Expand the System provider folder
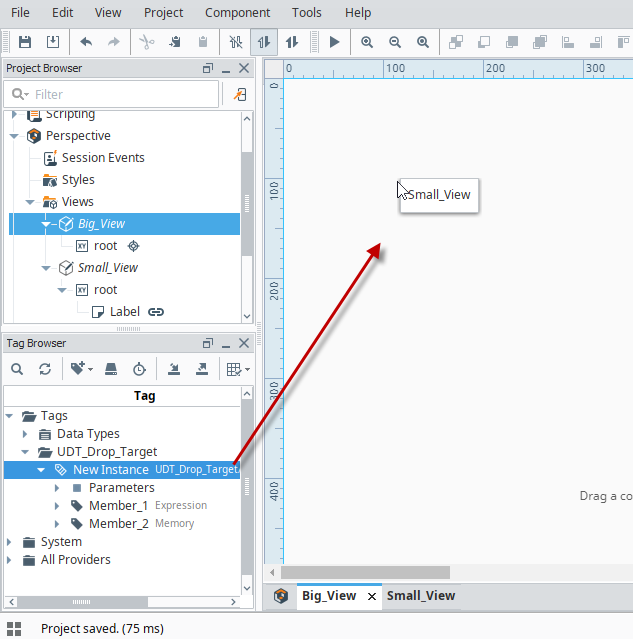 point(9,542)
